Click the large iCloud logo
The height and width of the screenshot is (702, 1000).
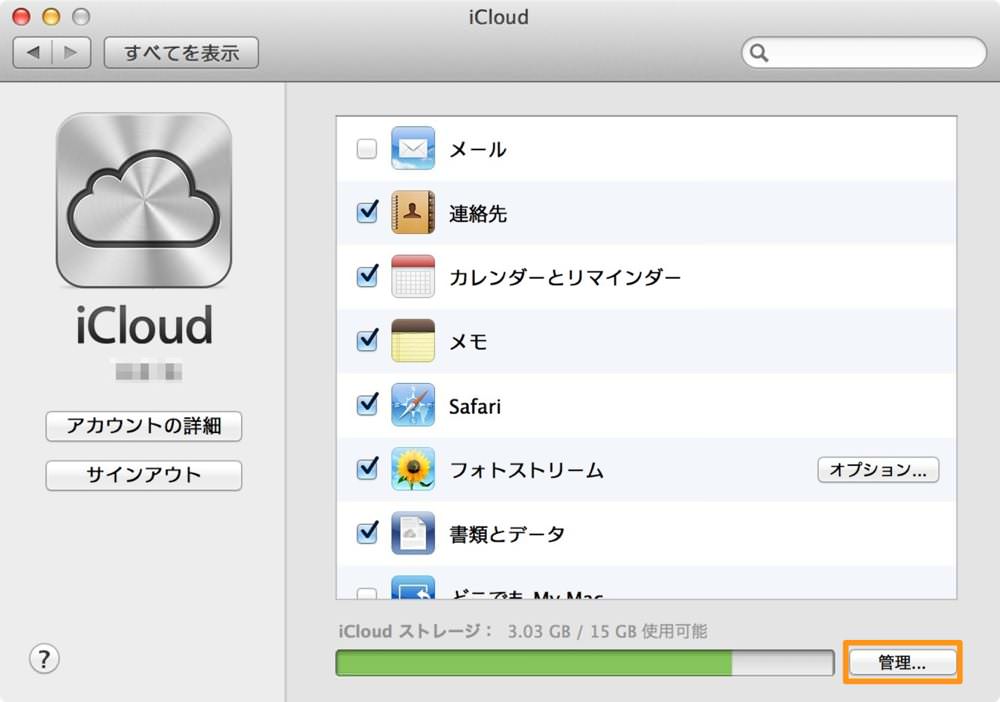pyautogui.click(x=144, y=201)
